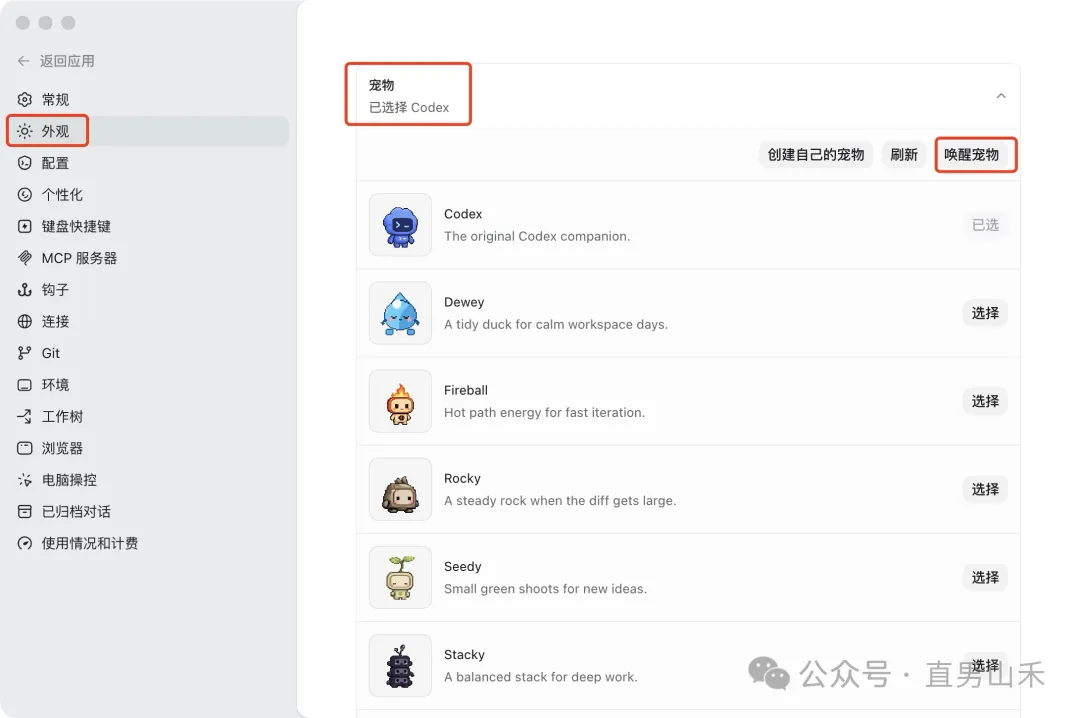This screenshot has height=718, width=1080.
Task: Open the 配置 settings page
Action: pos(148,163)
